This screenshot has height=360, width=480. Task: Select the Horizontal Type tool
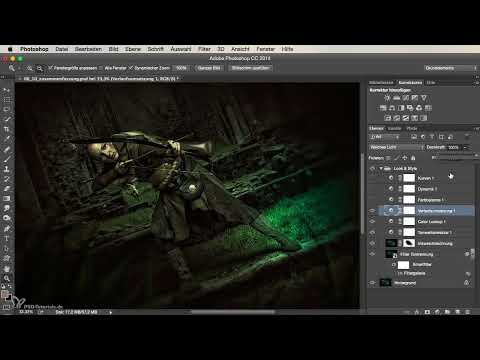[6, 239]
